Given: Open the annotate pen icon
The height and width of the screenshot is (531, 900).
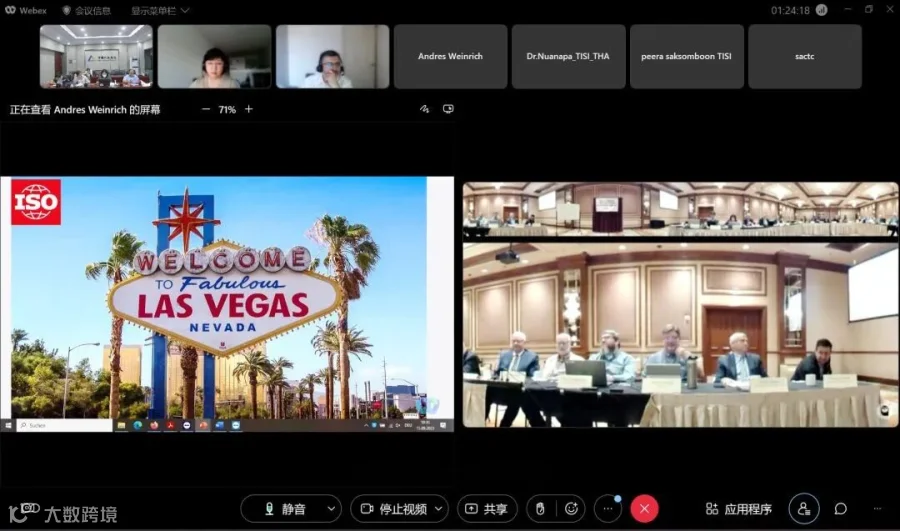Looking at the screenshot, I should point(424,109).
